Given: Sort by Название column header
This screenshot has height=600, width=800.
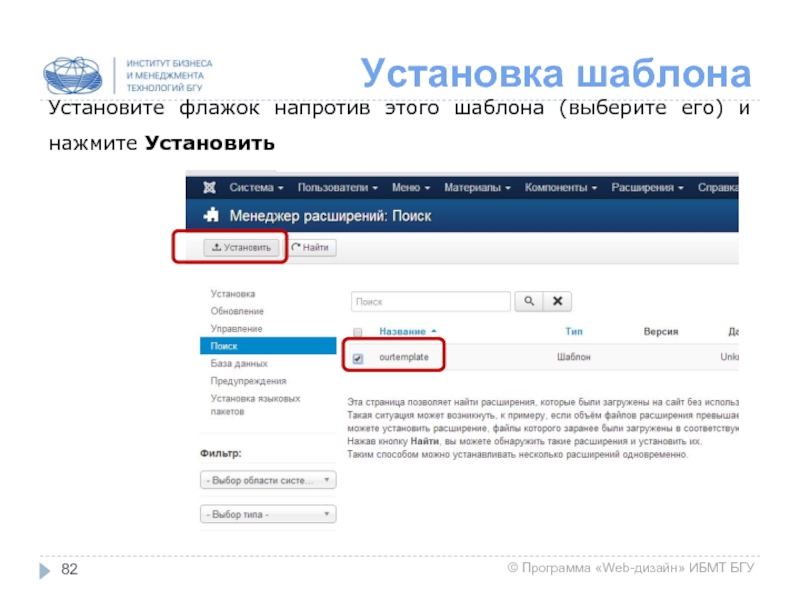Looking at the screenshot, I should (407, 332).
